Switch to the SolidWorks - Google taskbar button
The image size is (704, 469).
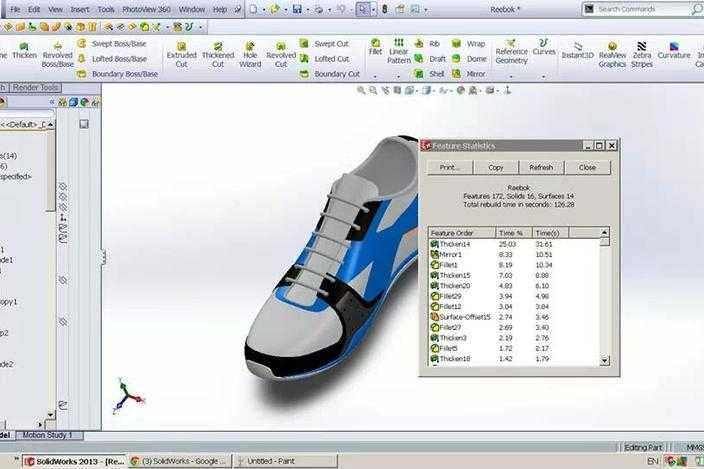180,461
